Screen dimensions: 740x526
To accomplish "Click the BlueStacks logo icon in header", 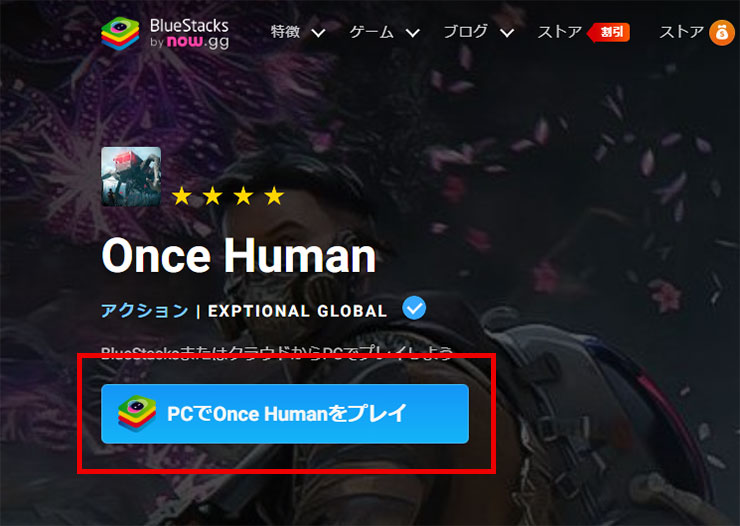I will tap(120, 33).
